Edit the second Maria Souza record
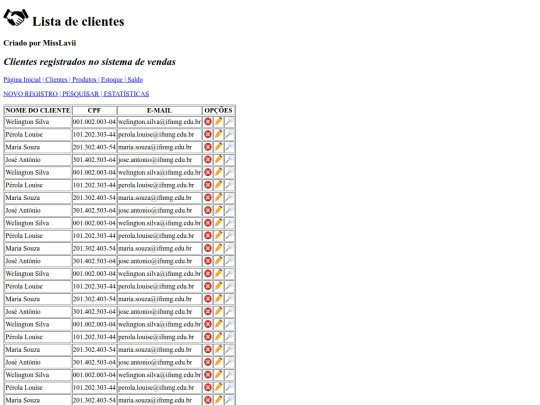Screen dimensions: 540x405 218,198
